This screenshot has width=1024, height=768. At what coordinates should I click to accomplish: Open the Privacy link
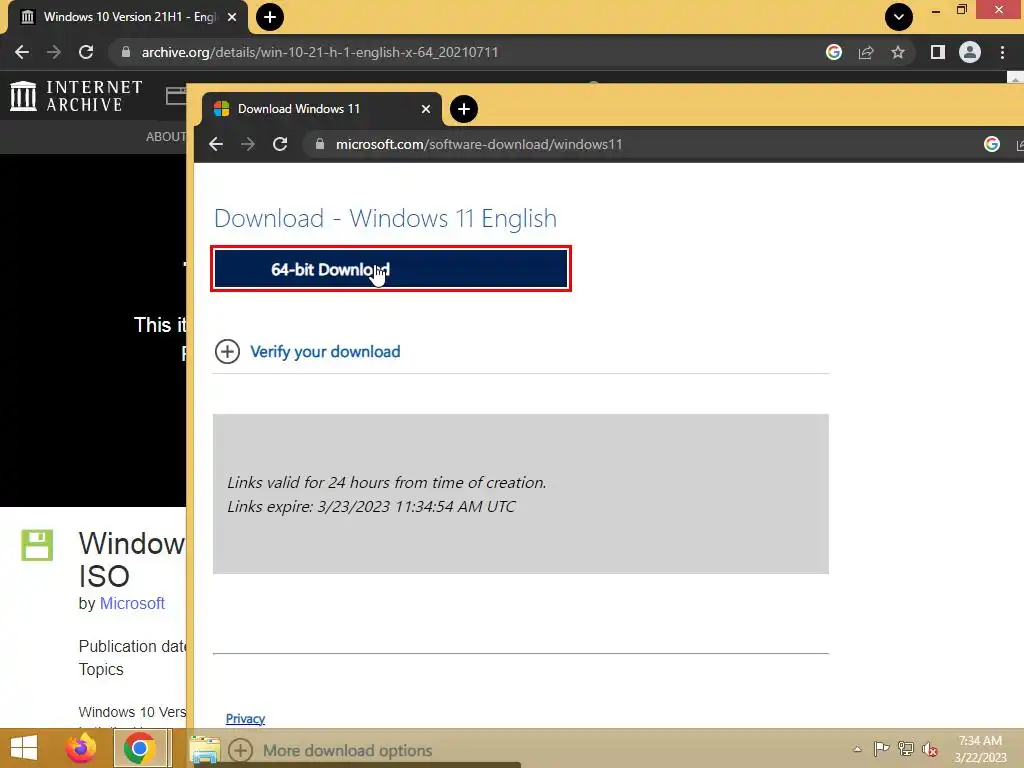pyautogui.click(x=245, y=718)
